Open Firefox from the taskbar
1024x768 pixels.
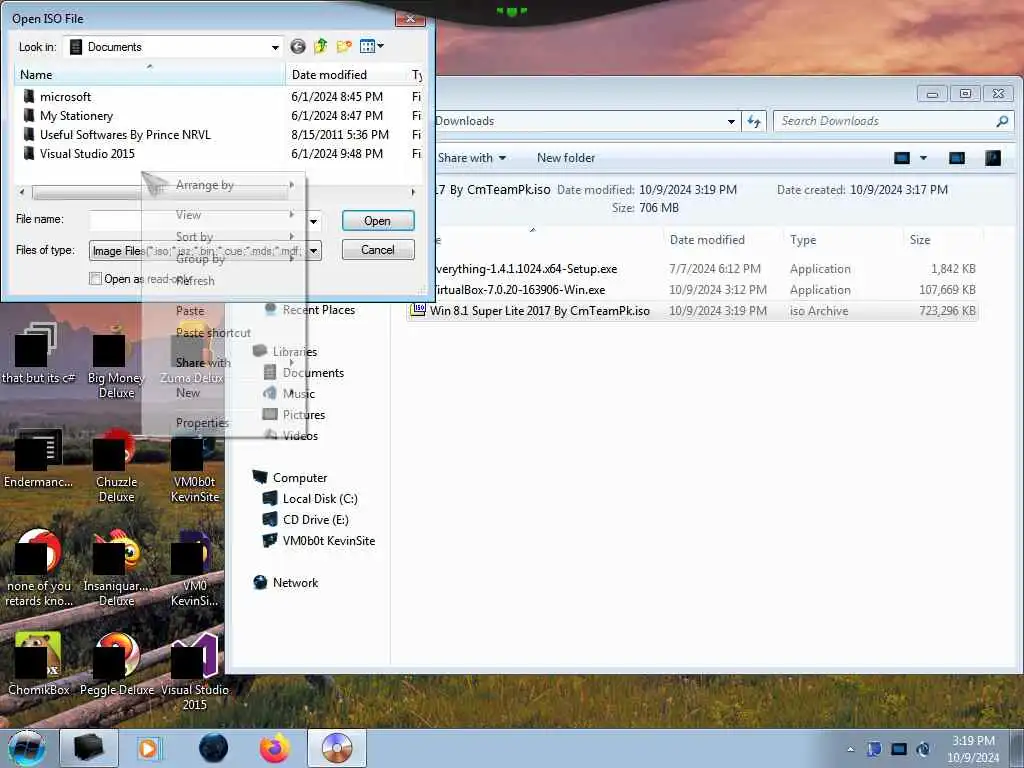click(274, 748)
